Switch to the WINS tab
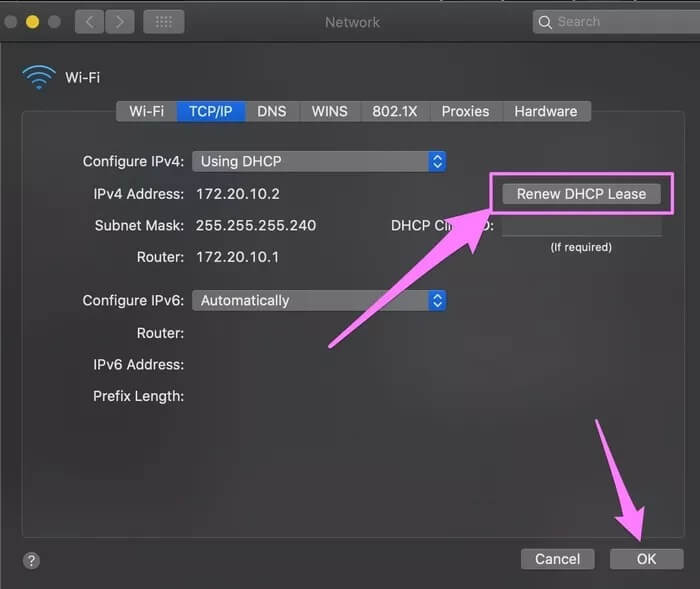700x589 pixels. pos(329,111)
